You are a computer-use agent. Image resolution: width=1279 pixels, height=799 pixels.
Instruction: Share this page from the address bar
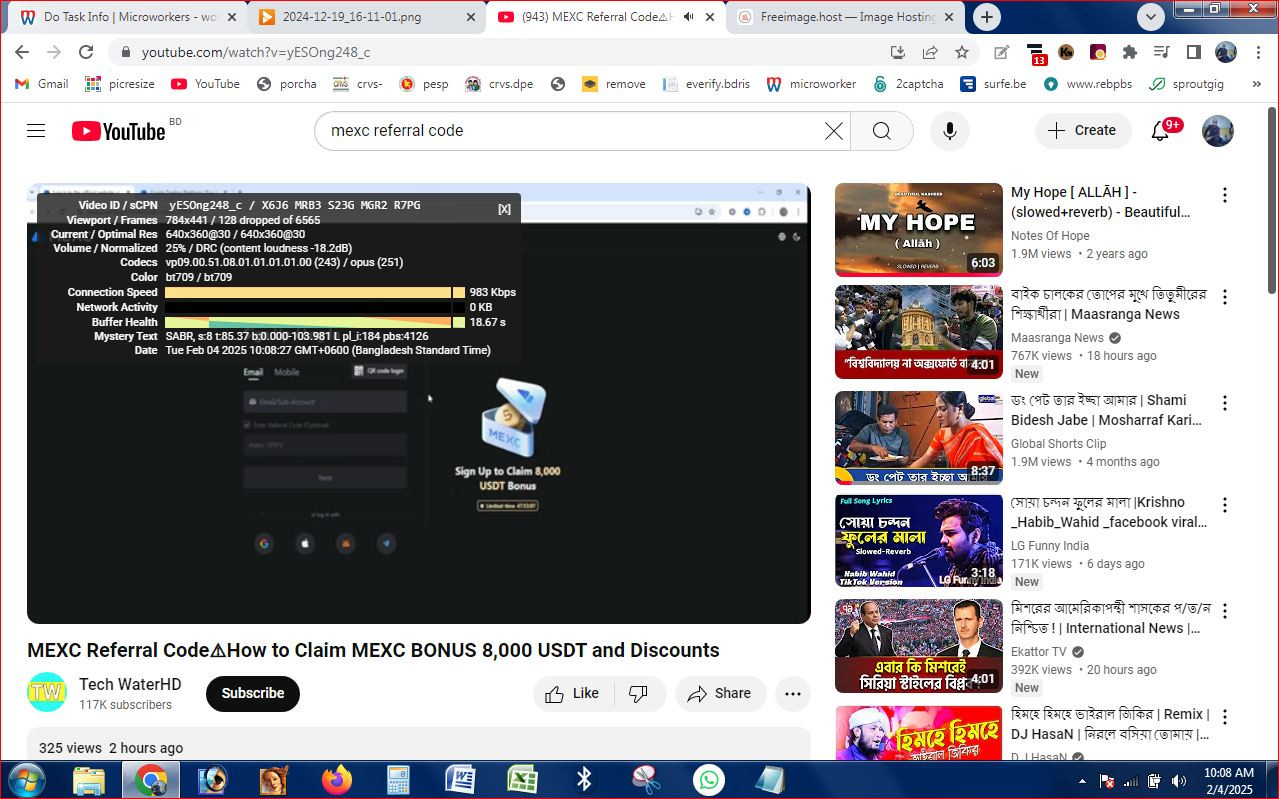930,52
